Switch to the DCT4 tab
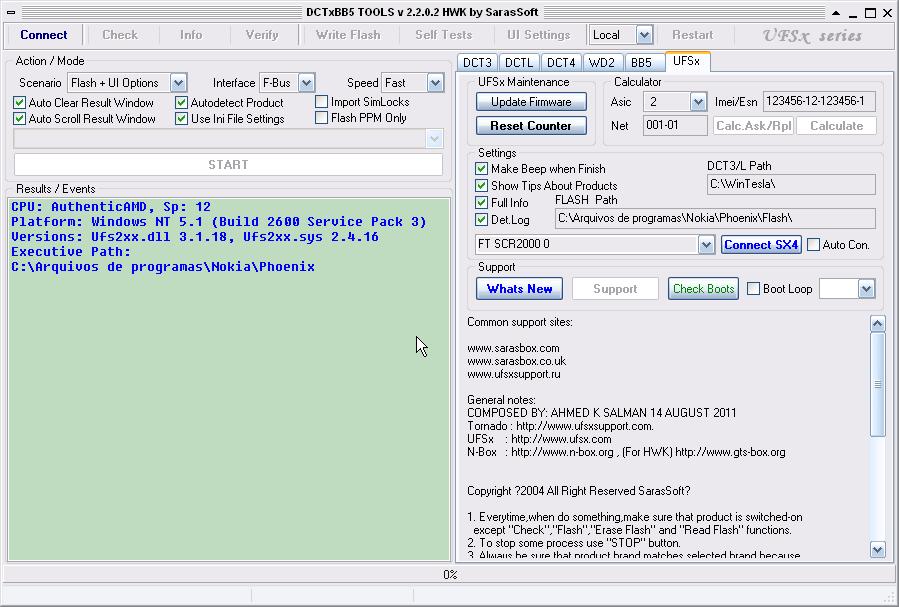 561,62
